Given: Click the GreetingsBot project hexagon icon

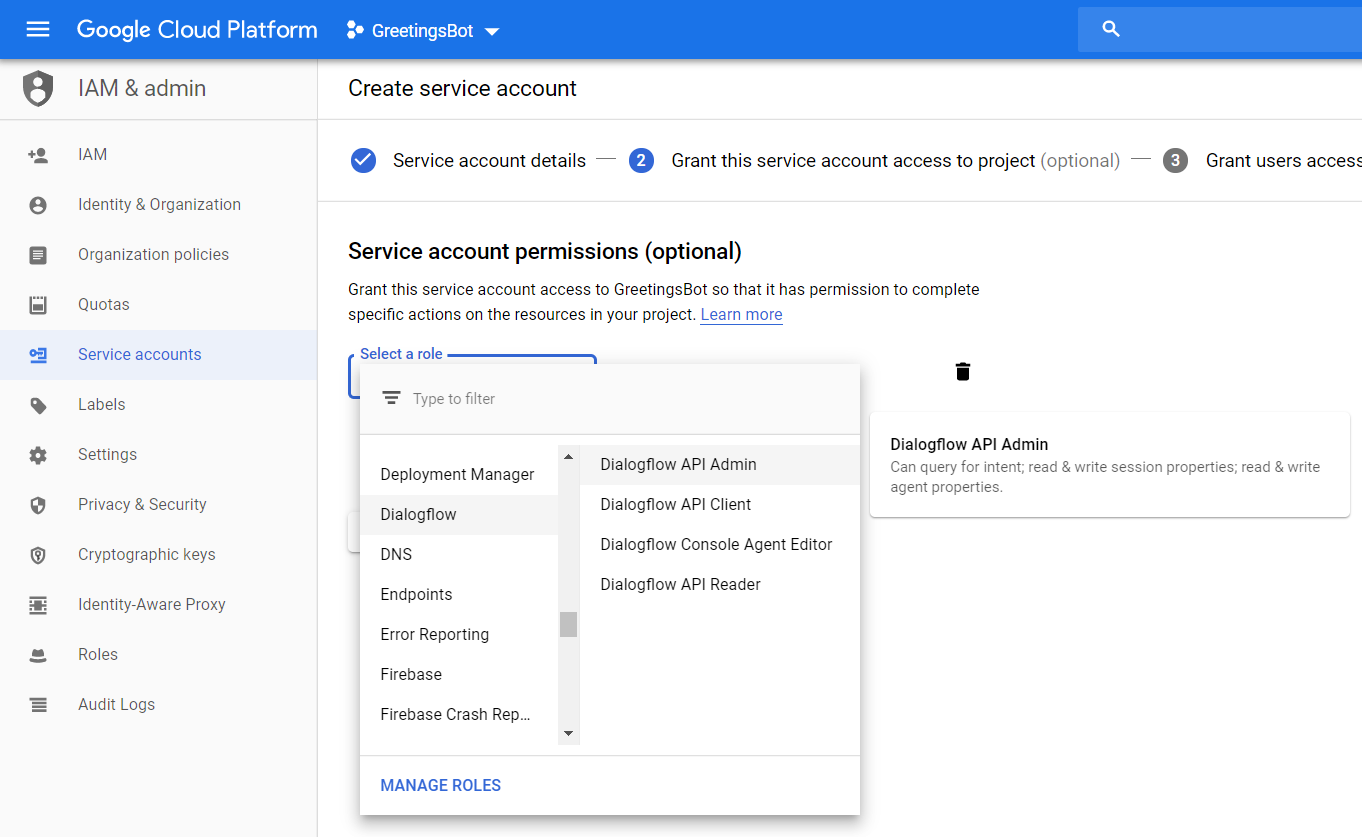Looking at the screenshot, I should [x=354, y=30].
